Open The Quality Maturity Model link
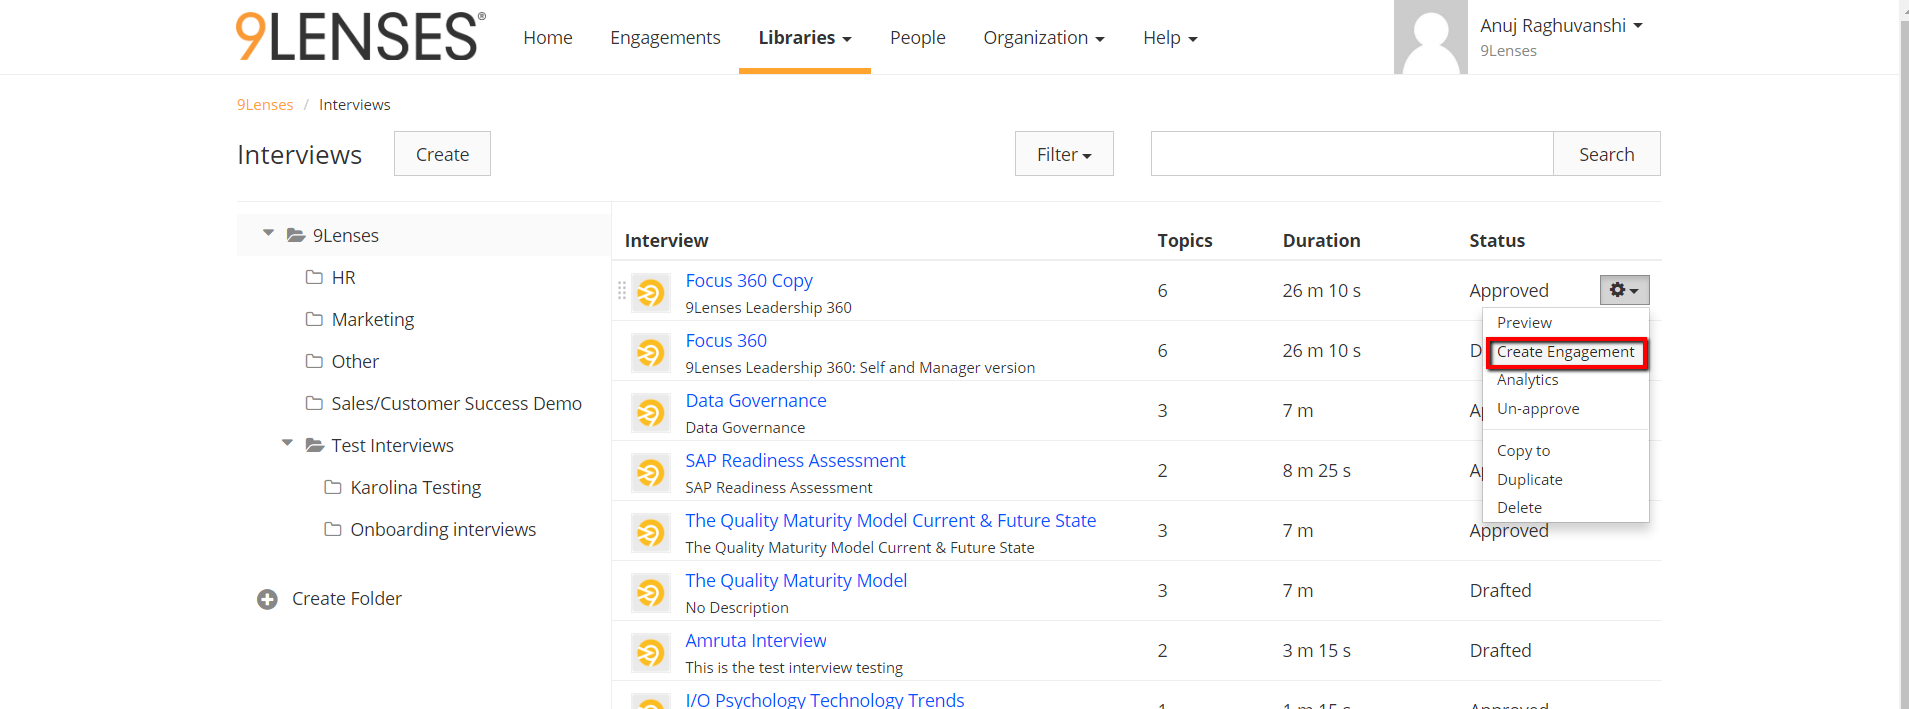Viewport: 1909px width, 709px height. (x=796, y=581)
